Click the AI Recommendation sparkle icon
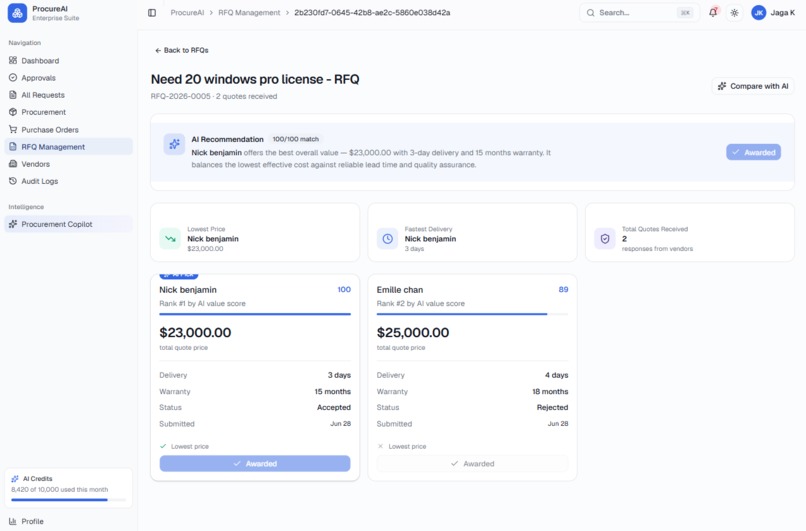This screenshot has width=806, height=531. 174,144
